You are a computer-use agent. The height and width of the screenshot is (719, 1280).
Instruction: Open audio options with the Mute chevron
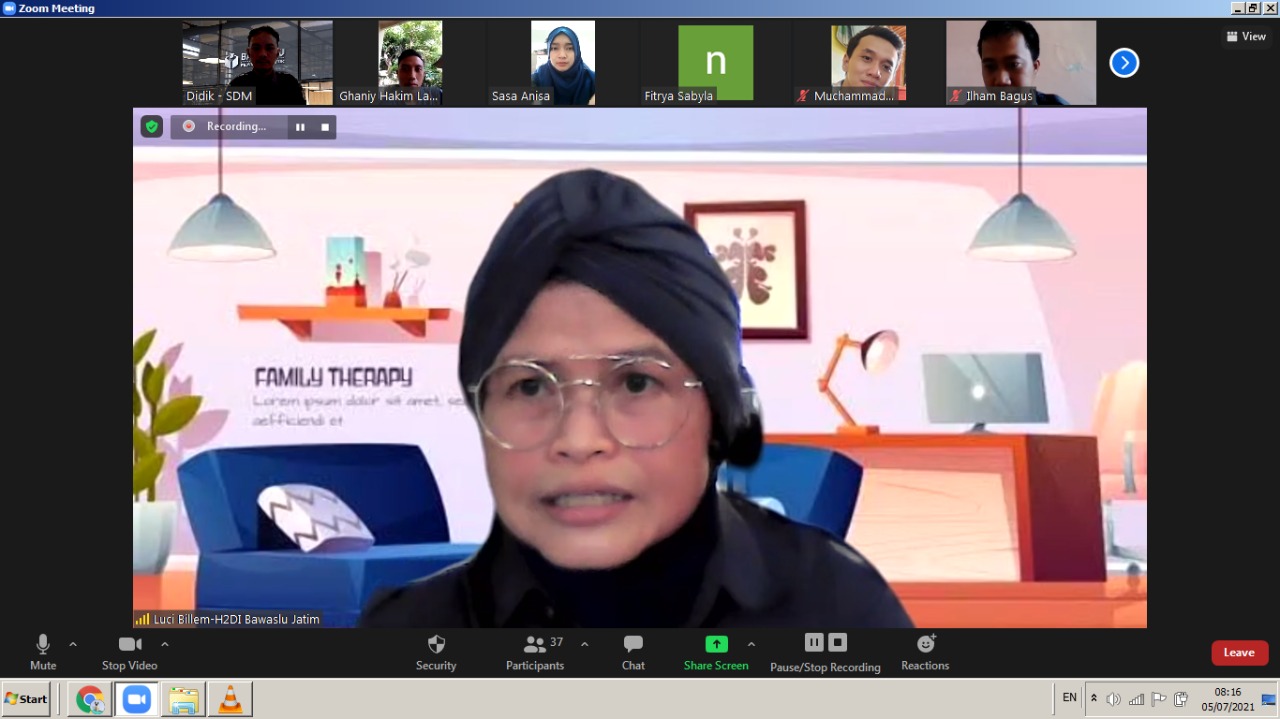click(71, 644)
